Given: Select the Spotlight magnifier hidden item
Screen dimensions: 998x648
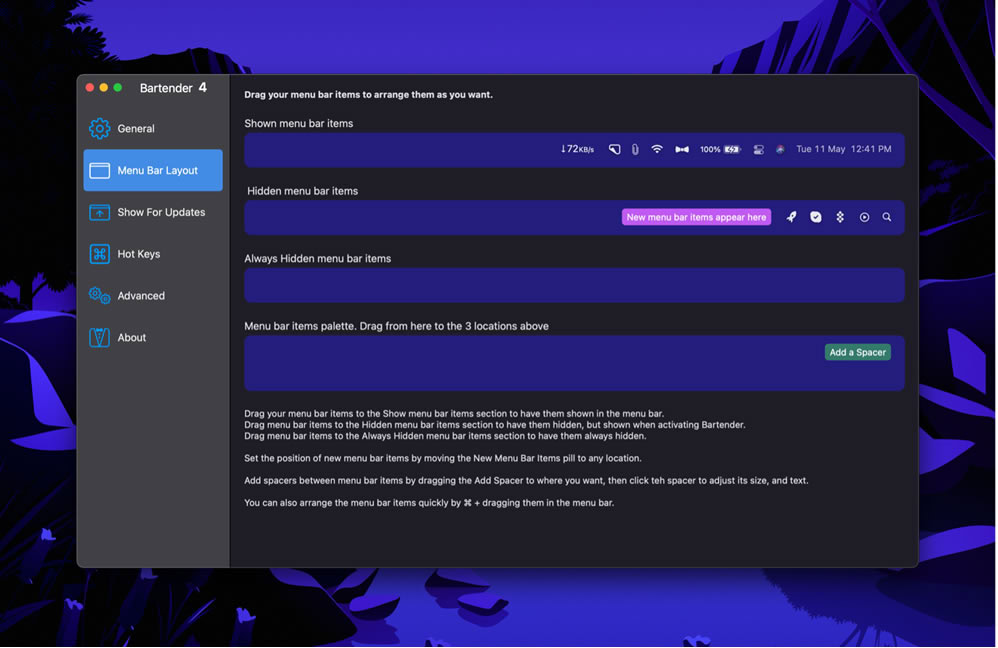Looking at the screenshot, I should tap(887, 218).
